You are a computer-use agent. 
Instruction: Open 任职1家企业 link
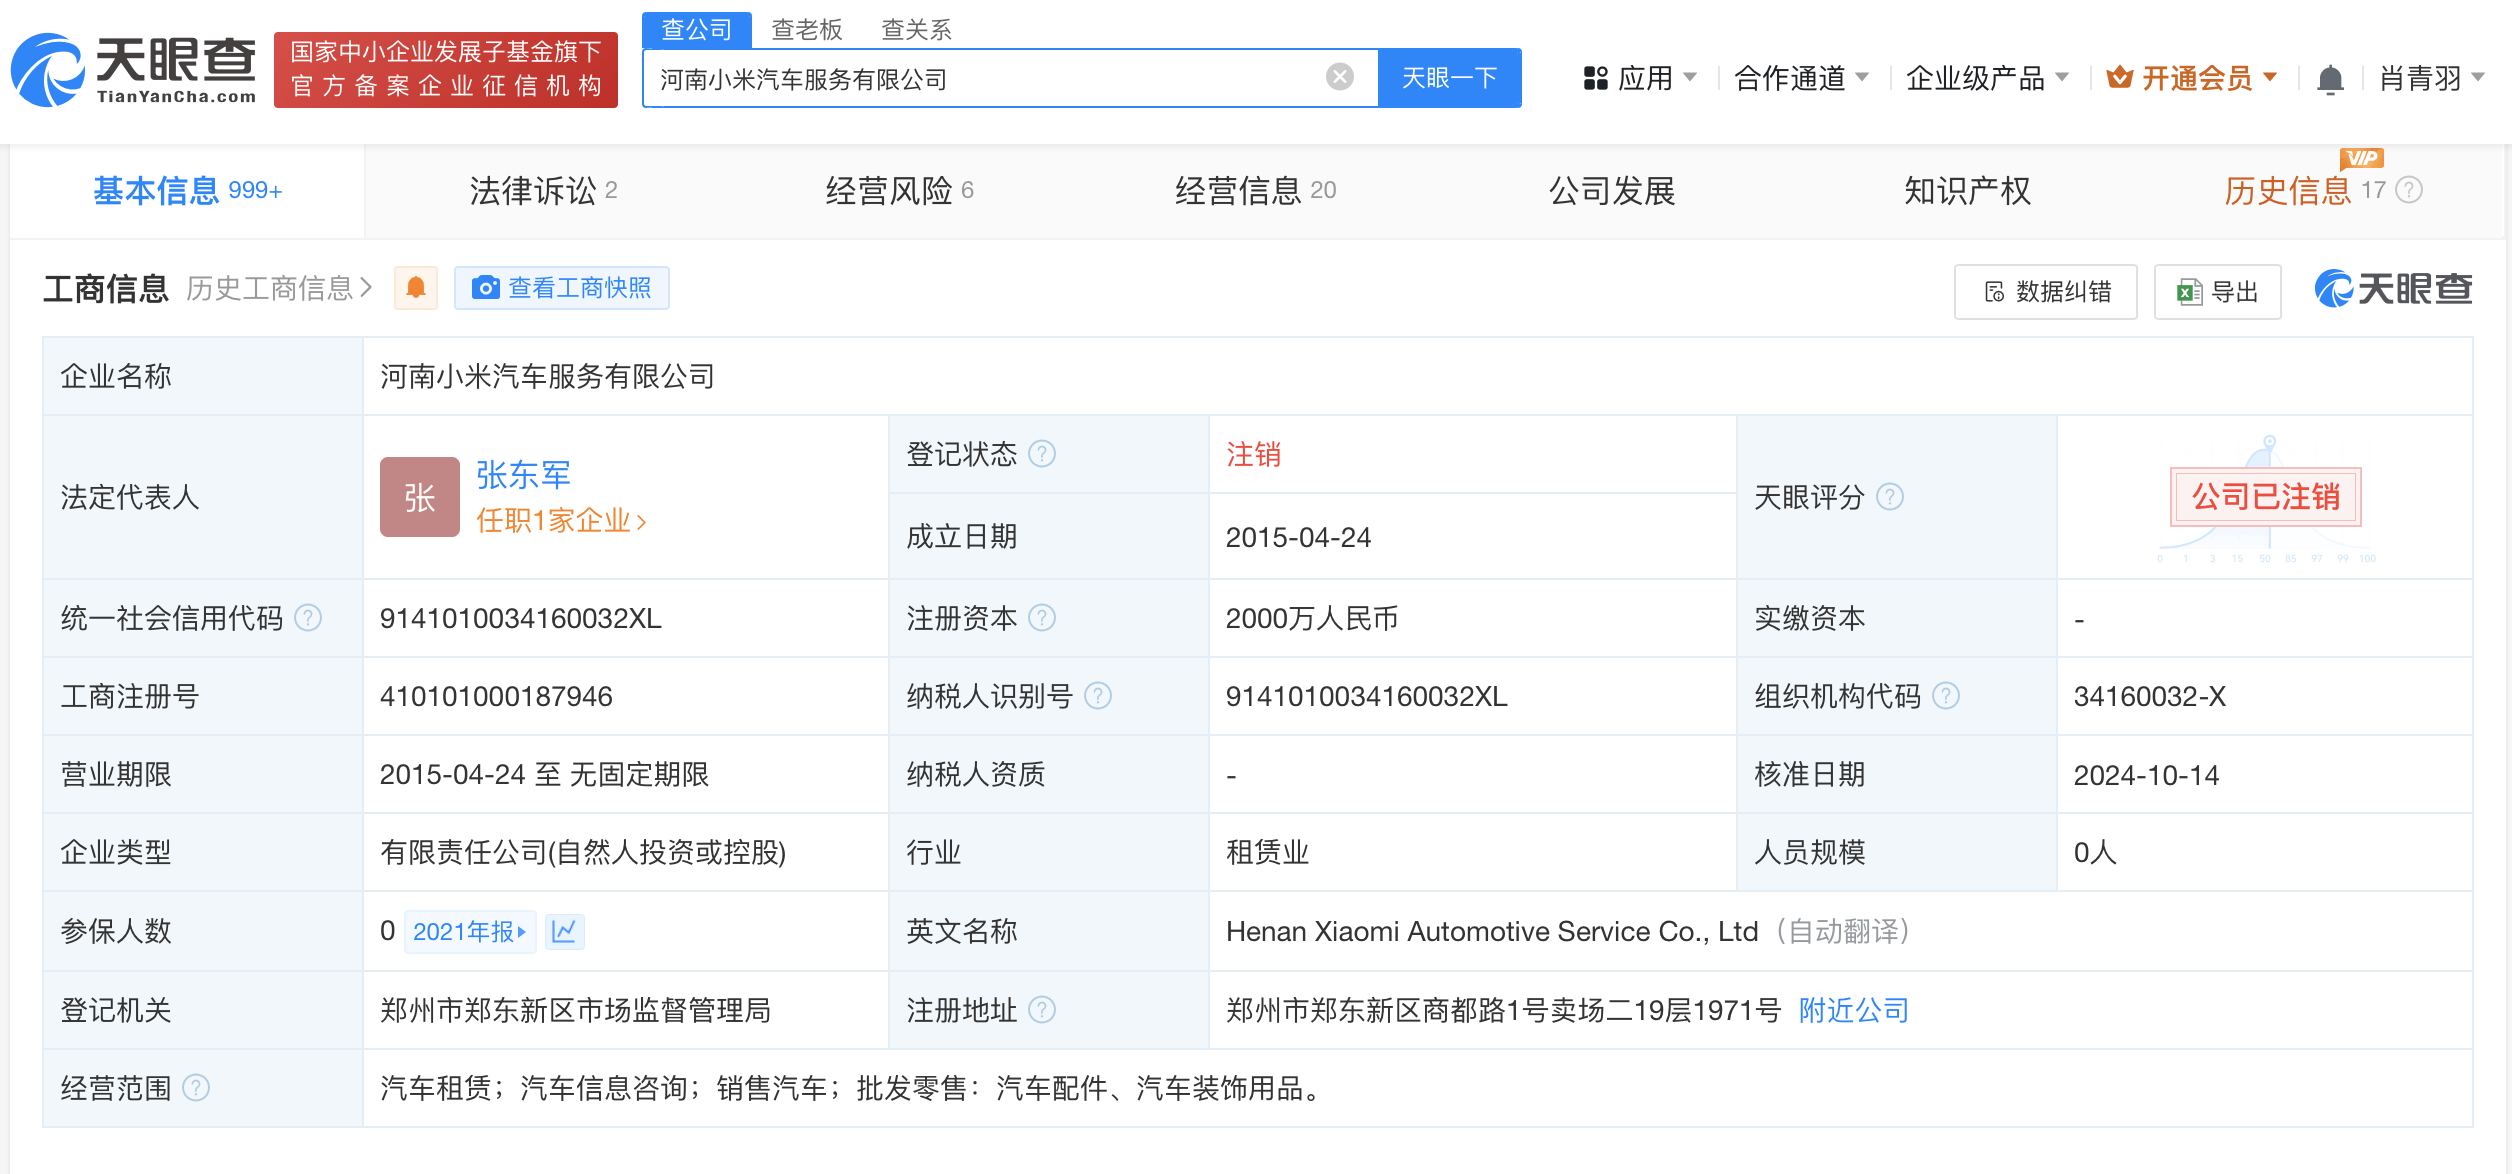[561, 520]
